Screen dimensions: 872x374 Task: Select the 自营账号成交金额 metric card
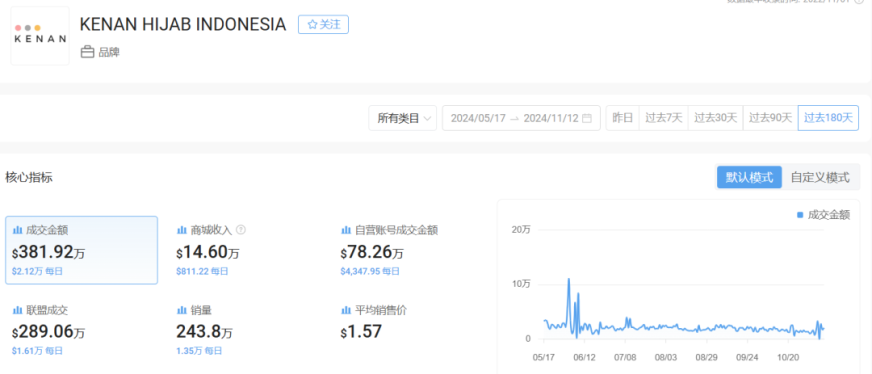point(410,250)
